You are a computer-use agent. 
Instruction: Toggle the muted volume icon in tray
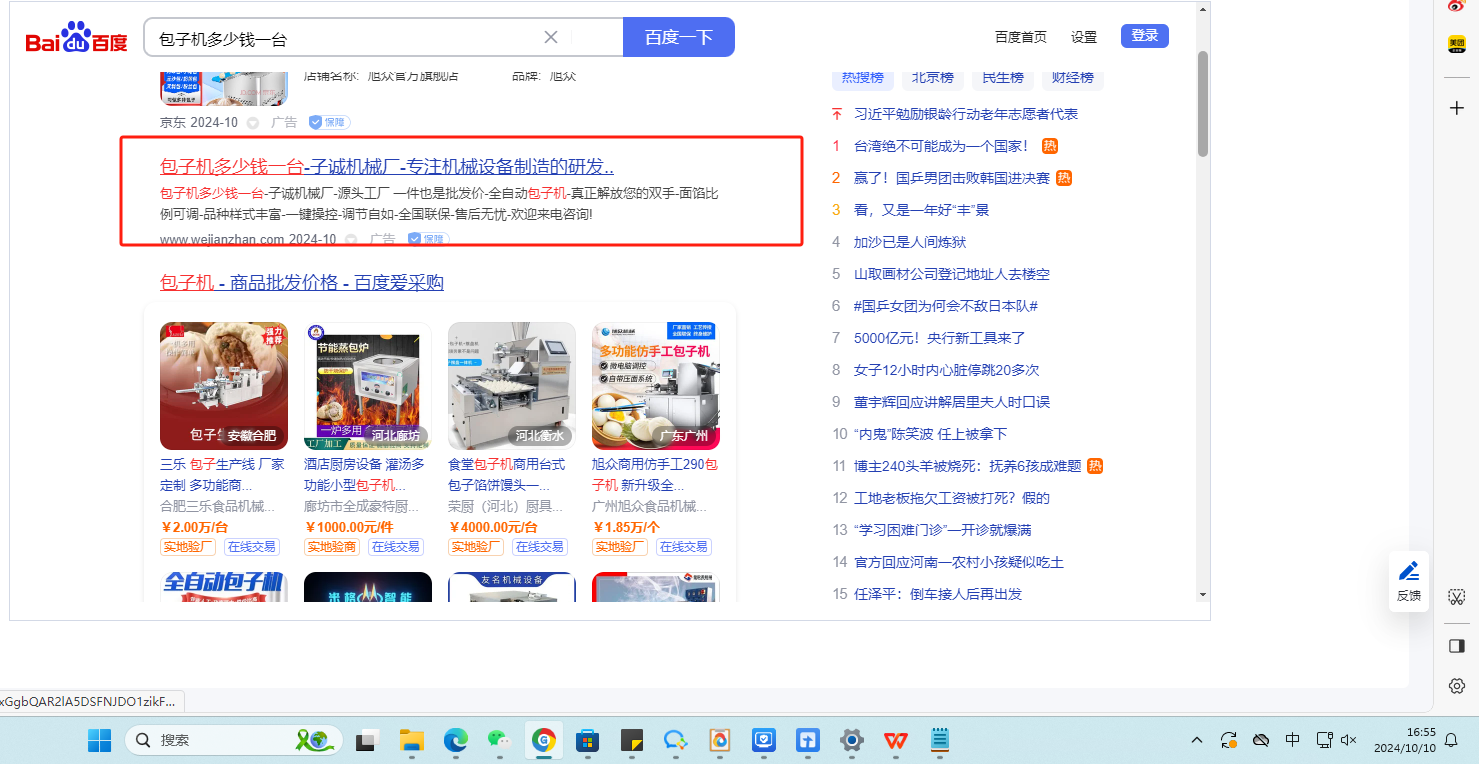[1349, 740]
